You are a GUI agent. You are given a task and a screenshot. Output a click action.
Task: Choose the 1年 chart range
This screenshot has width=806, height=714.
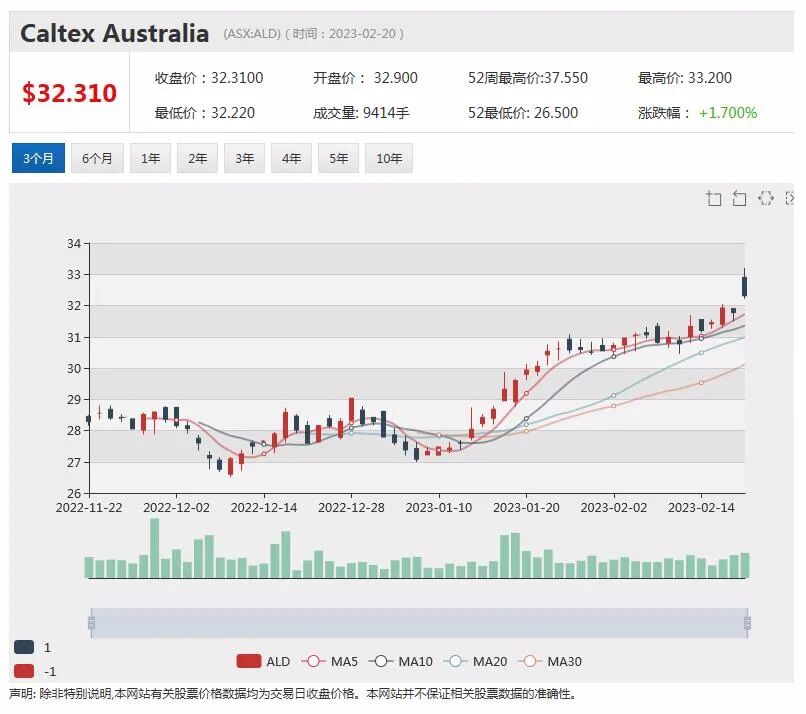(x=150, y=158)
